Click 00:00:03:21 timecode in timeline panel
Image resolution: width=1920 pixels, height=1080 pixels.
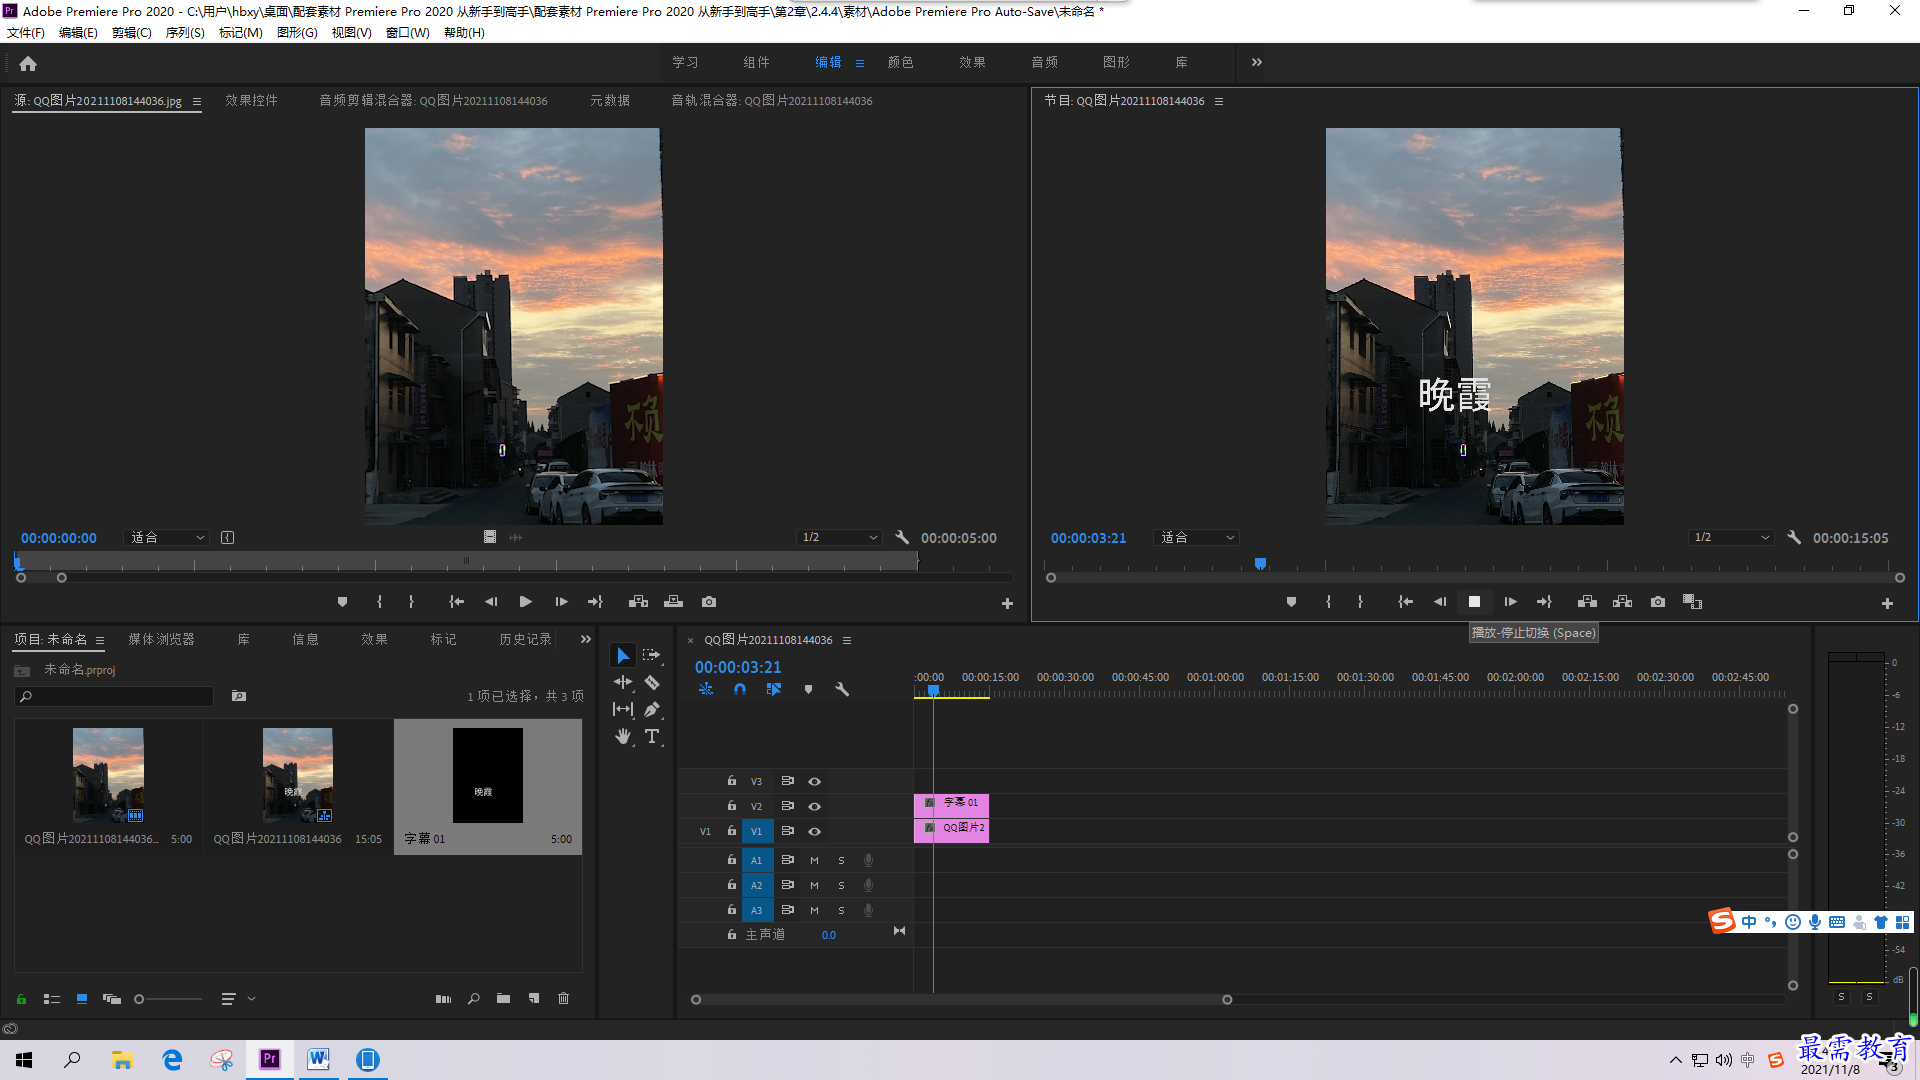(x=738, y=668)
